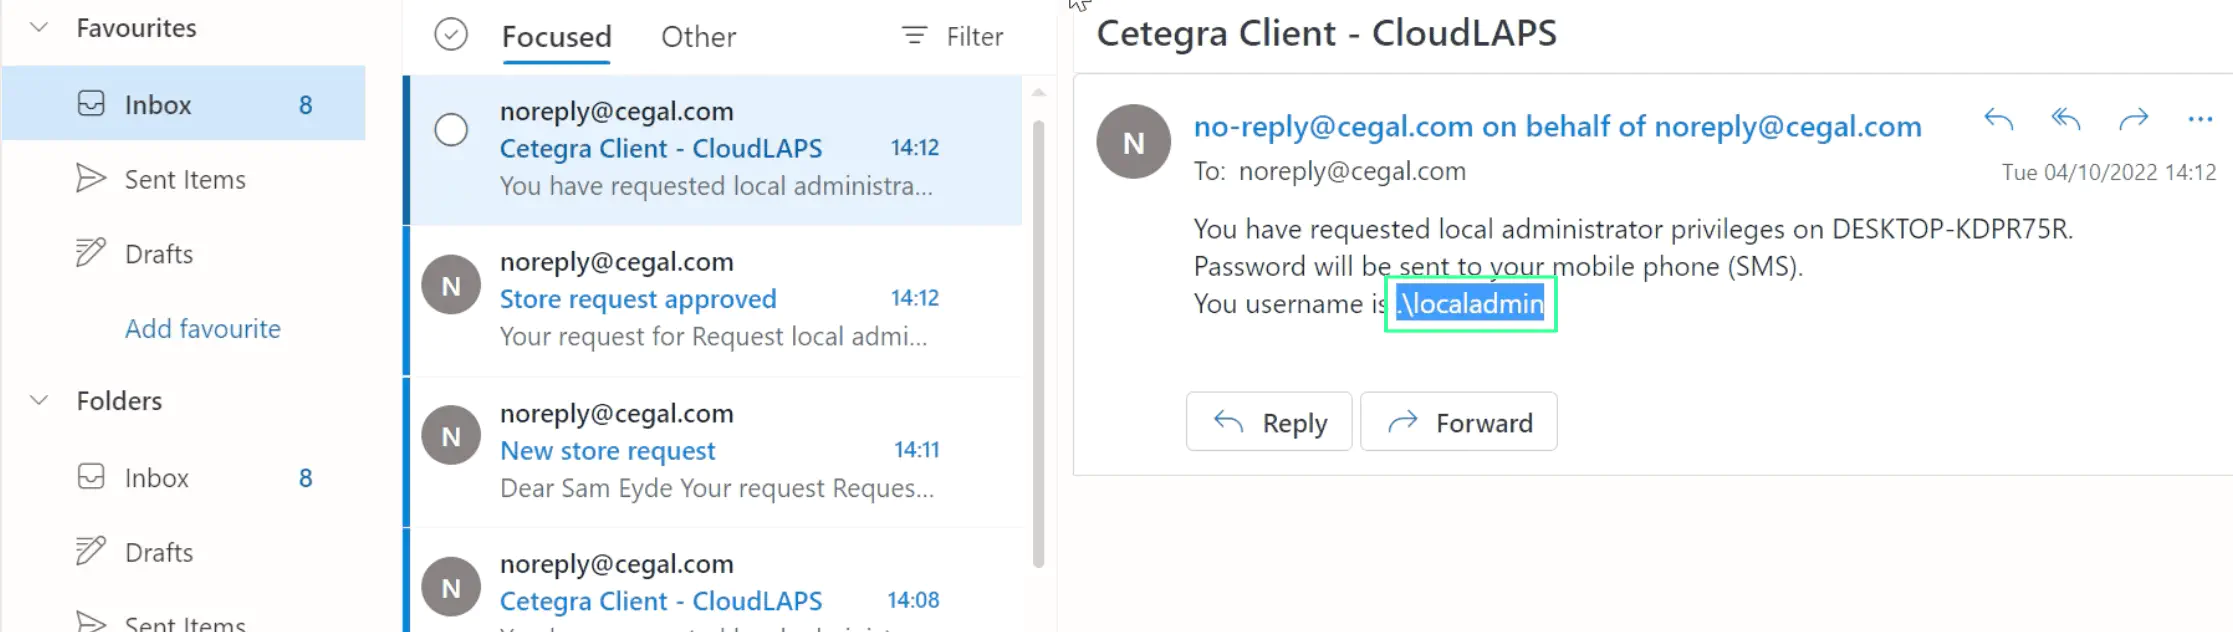The width and height of the screenshot is (2233, 632).
Task: Toggle the select all messages circle checkbox
Action: (x=451, y=35)
